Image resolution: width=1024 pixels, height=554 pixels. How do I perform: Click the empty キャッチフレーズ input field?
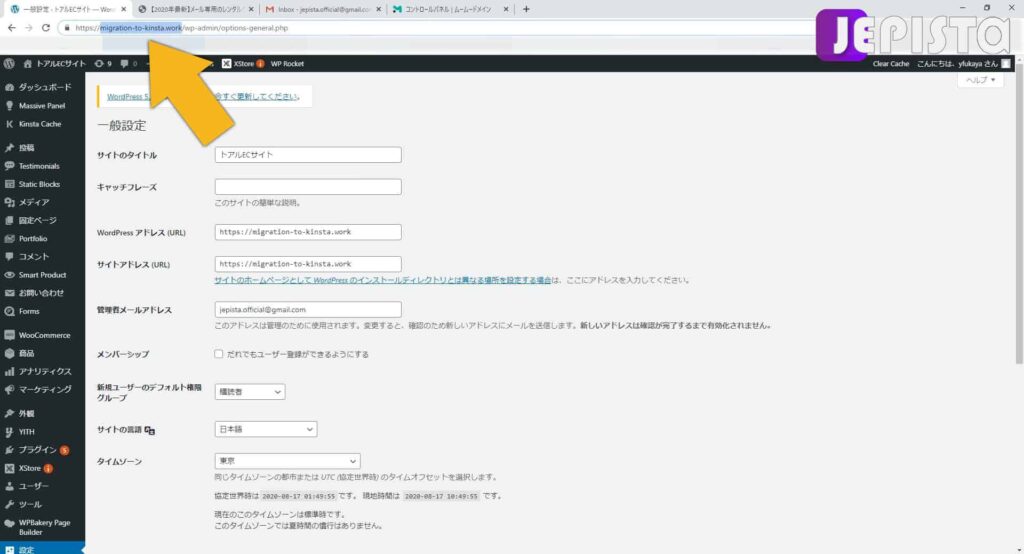[x=308, y=187]
